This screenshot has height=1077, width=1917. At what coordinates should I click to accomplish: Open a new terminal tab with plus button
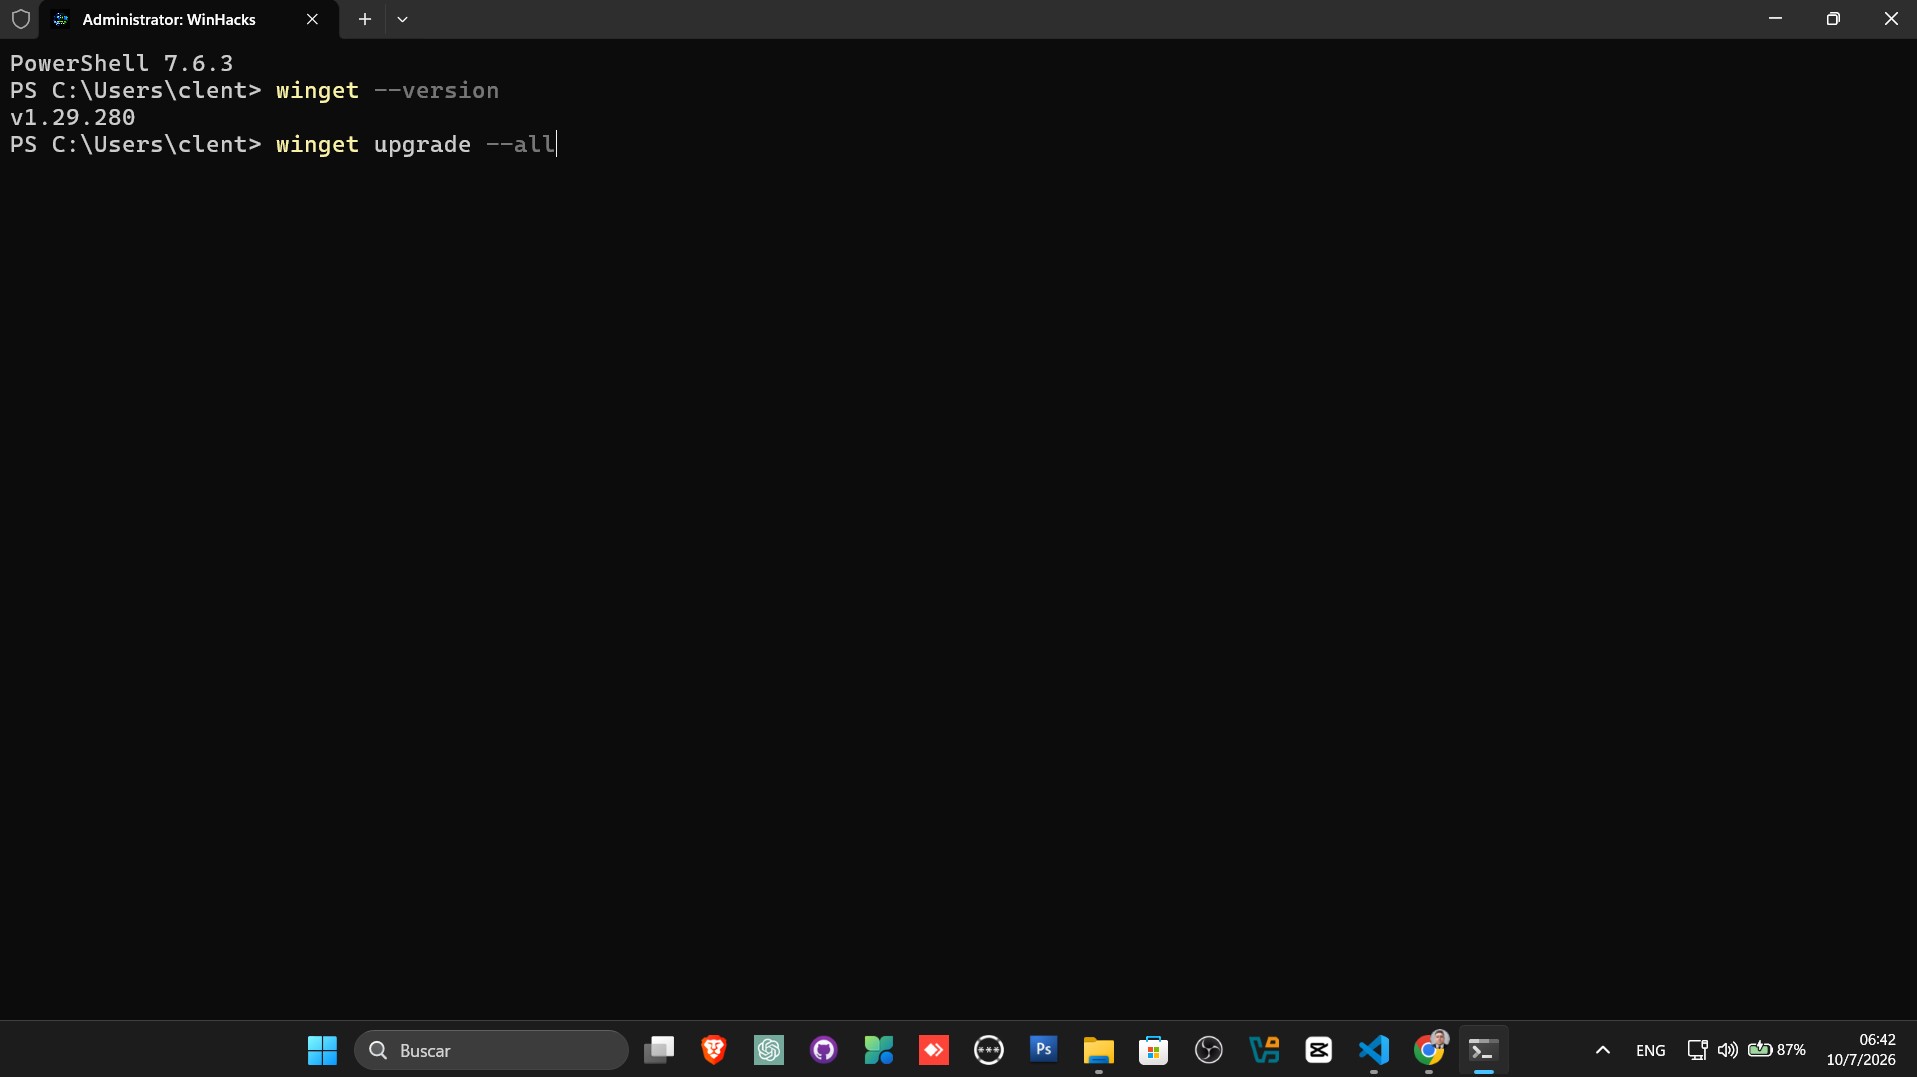tap(365, 19)
